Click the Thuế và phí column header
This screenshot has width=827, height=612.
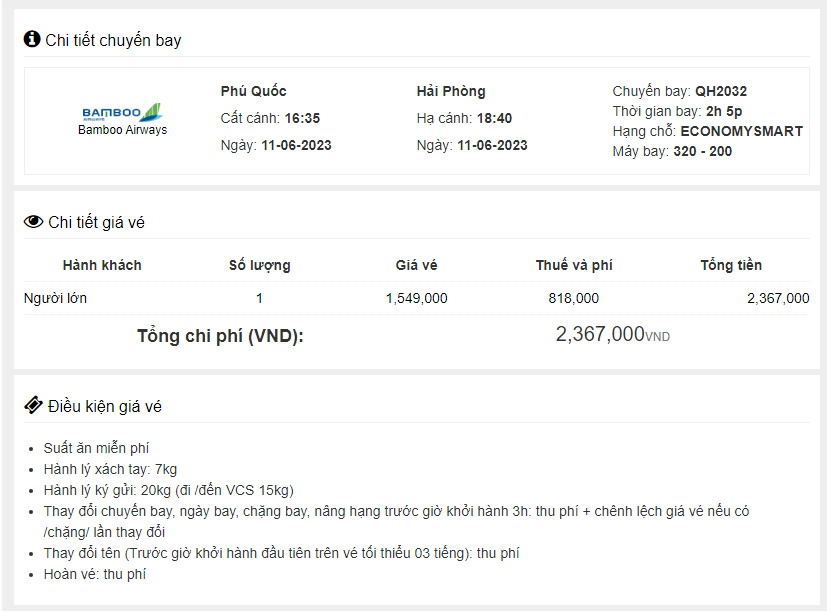pyautogui.click(x=574, y=265)
